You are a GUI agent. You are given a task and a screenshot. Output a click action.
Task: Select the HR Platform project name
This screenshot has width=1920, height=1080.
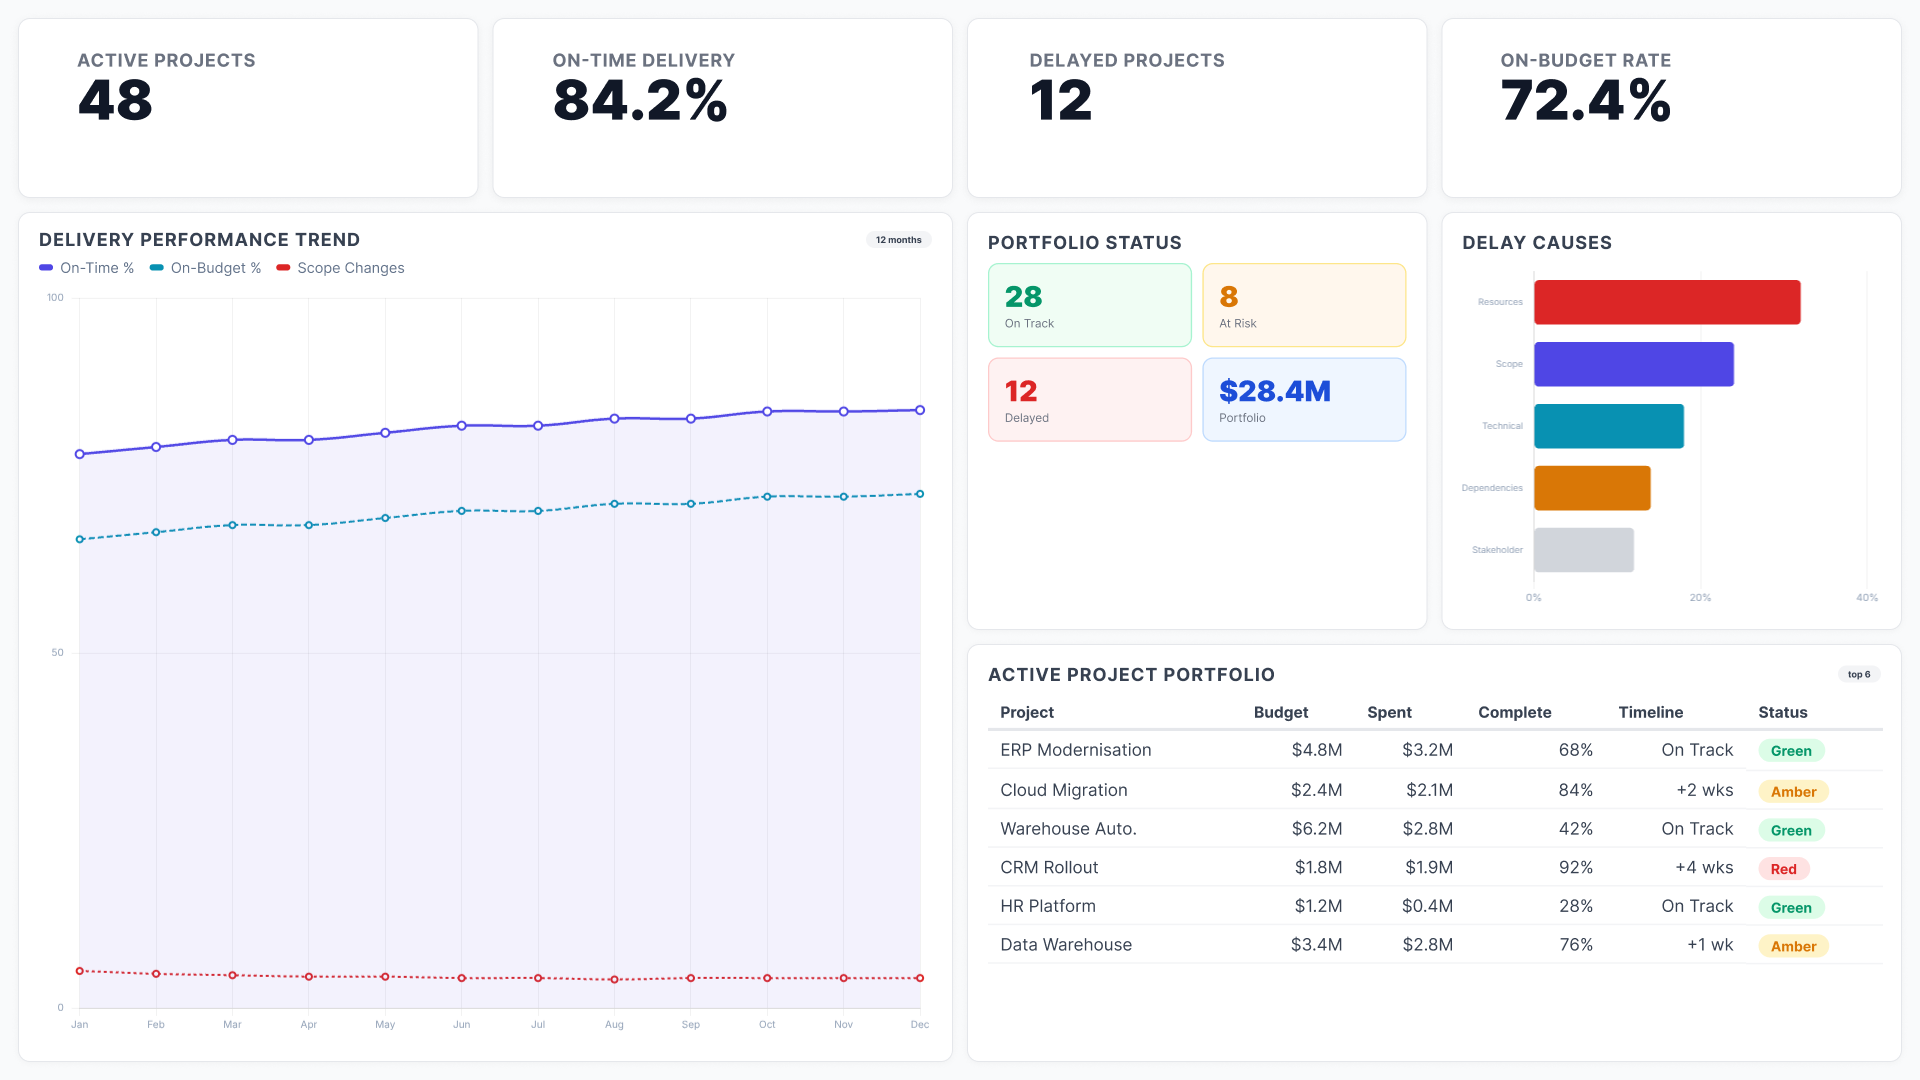pos(1048,906)
